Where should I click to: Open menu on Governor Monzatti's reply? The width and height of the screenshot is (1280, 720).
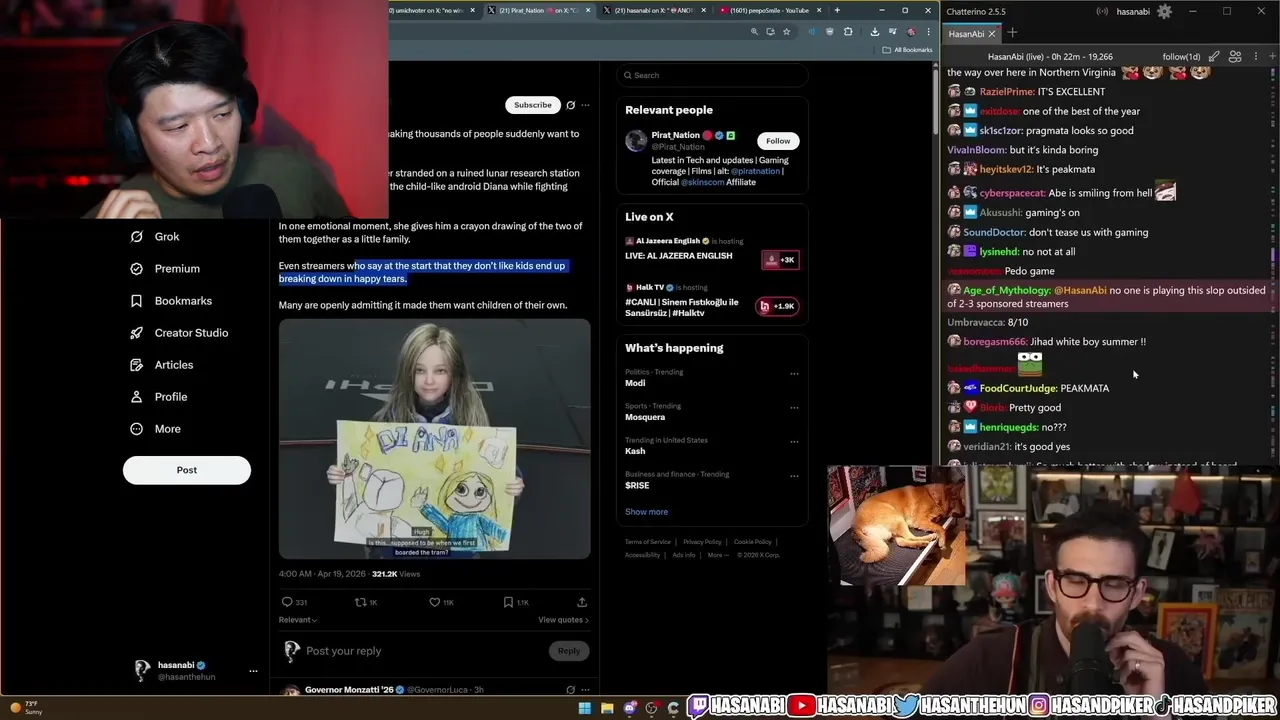(586, 690)
